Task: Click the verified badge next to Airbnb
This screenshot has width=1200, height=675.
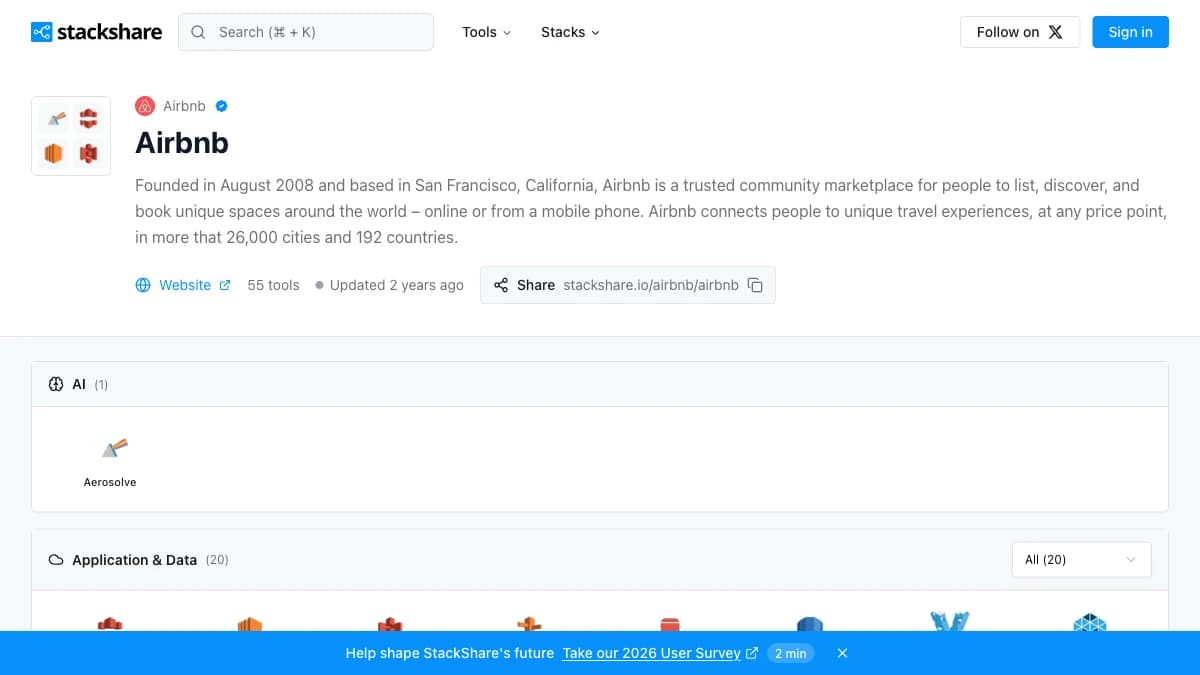Action: (x=221, y=106)
